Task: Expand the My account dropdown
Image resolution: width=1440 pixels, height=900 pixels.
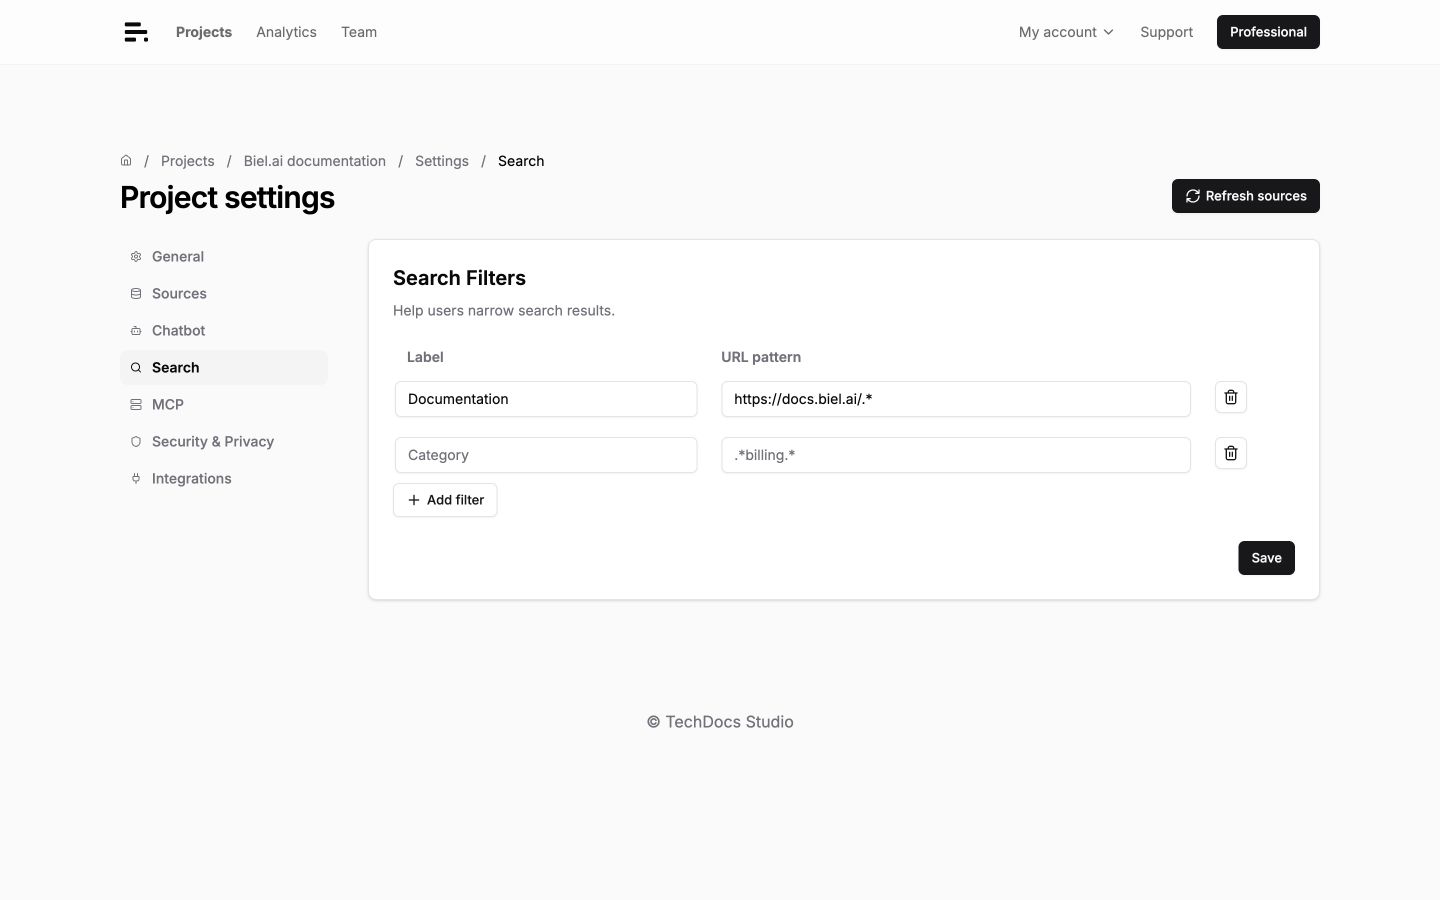Action: (x=1066, y=32)
